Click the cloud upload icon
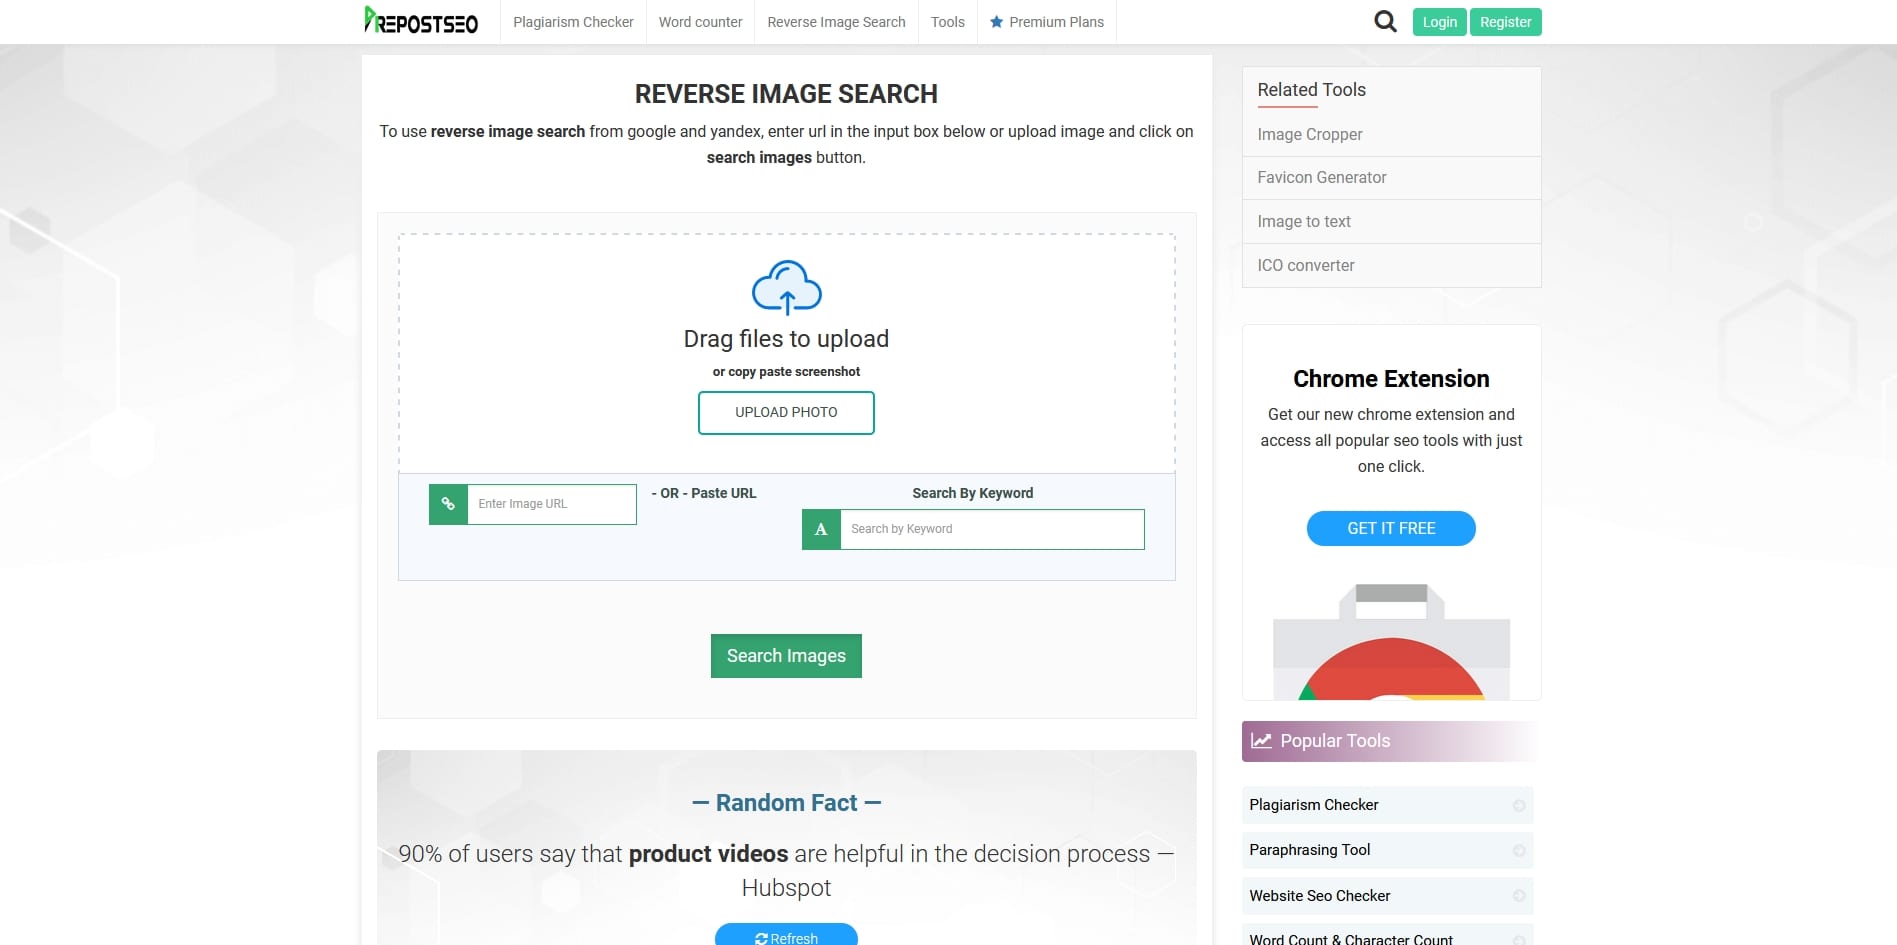Screen dimensions: 1897x945 coord(786,288)
